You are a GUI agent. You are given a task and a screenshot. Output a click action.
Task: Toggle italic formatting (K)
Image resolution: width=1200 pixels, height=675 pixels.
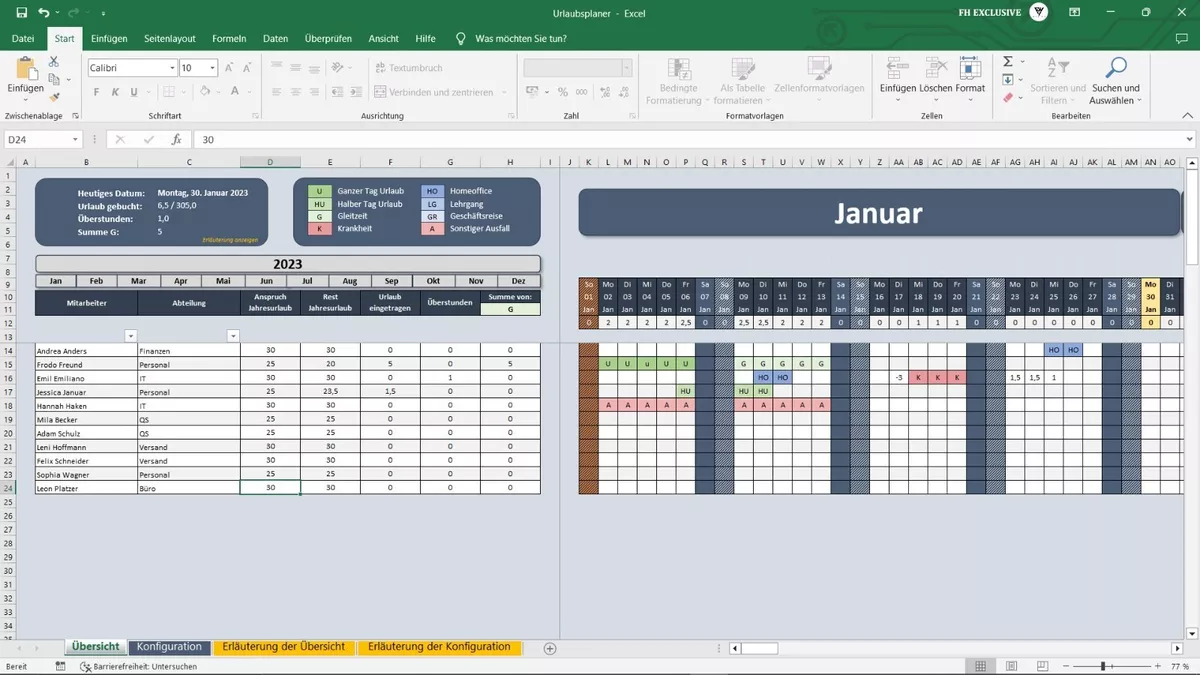click(115, 92)
